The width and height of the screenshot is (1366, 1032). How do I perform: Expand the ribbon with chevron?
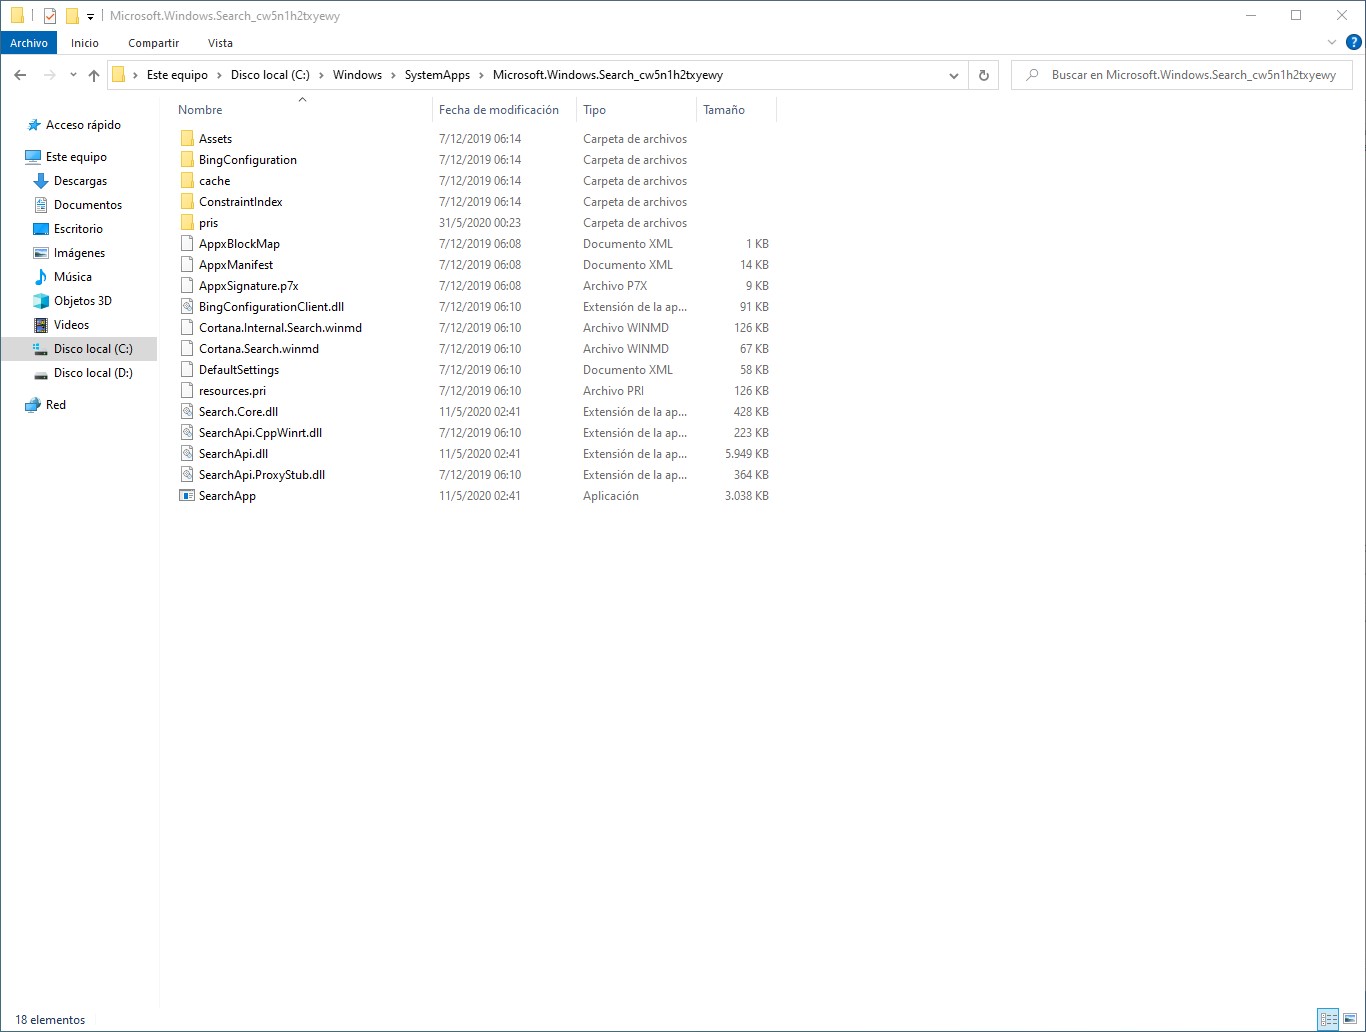pyautogui.click(x=1331, y=42)
